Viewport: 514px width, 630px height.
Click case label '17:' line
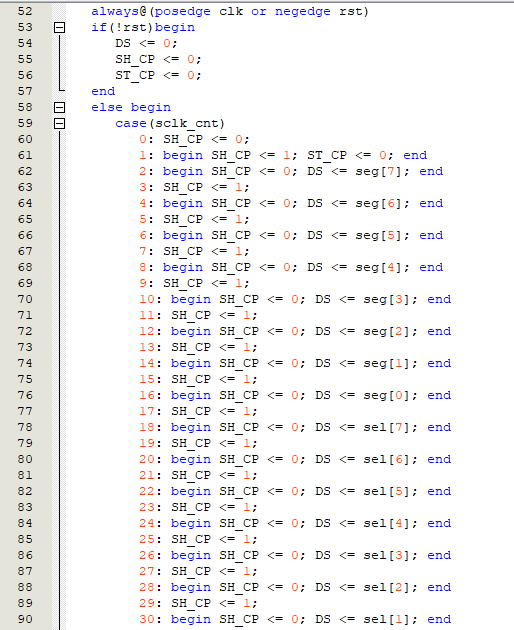[x=198, y=411]
